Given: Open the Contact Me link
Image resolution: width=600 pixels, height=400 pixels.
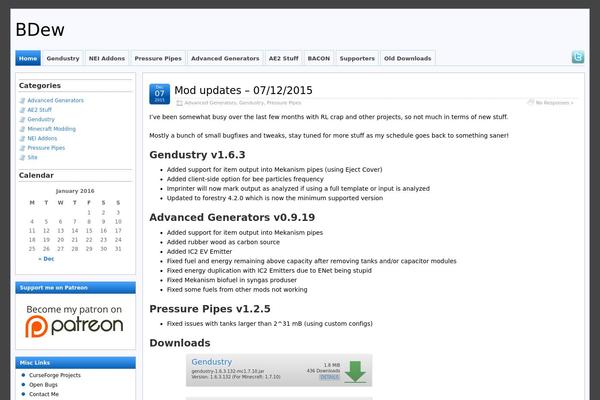Looking at the screenshot, I should click(44, 394).
